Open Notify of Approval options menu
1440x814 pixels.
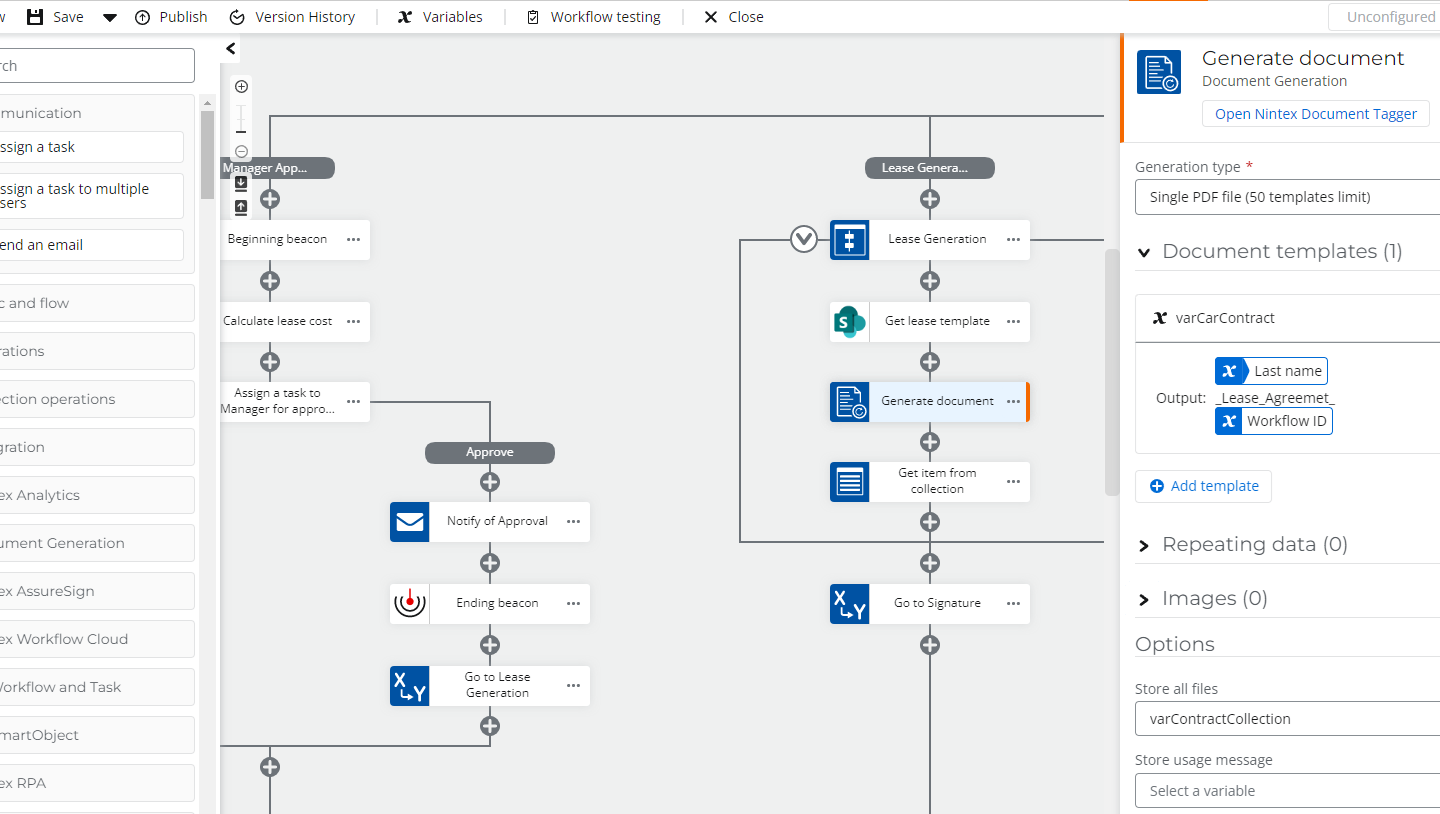pos(573,522)
